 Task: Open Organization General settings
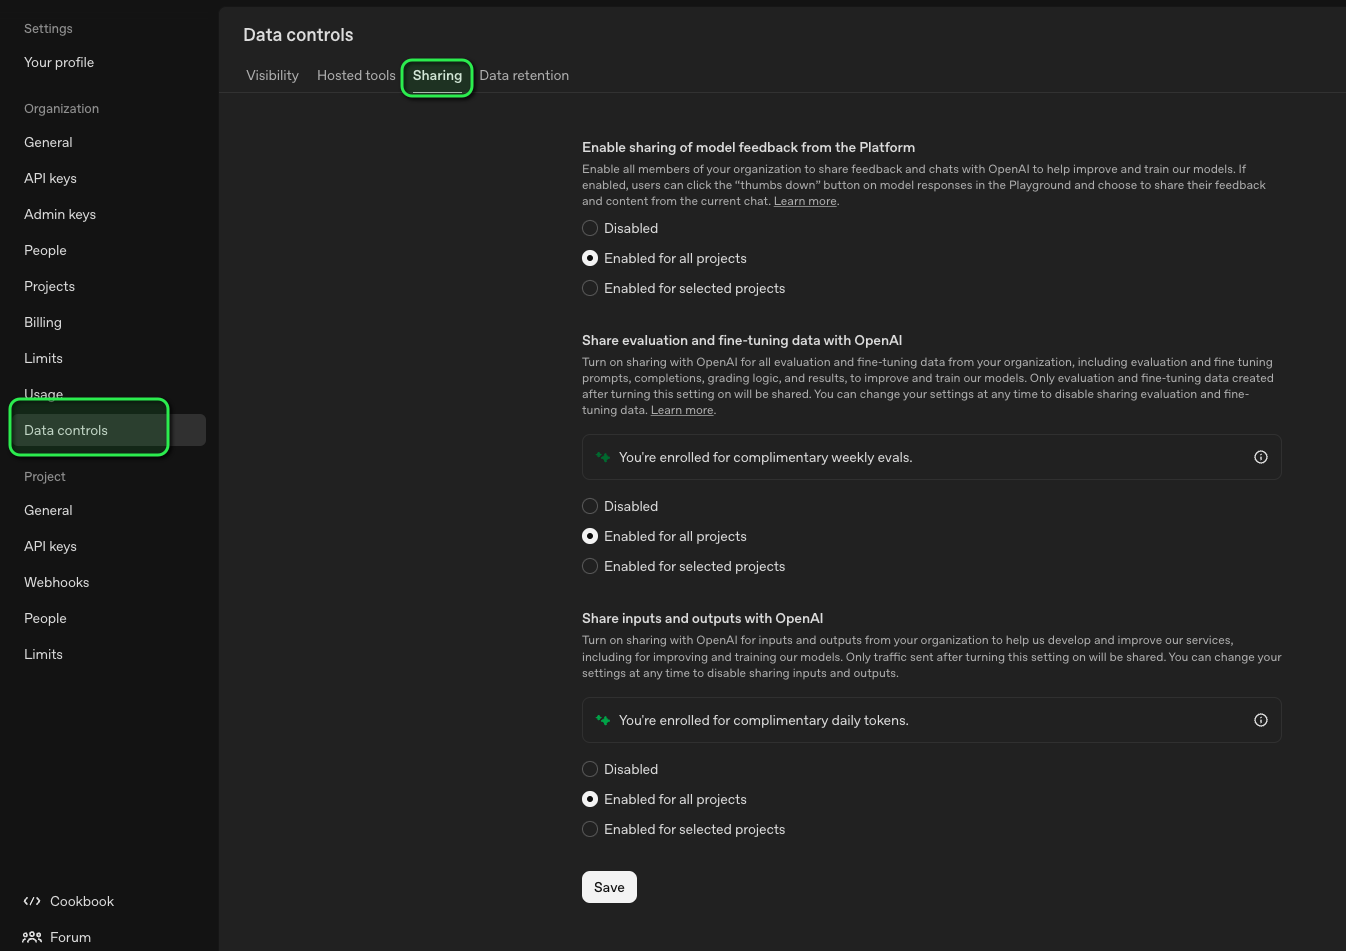(48, 142)
